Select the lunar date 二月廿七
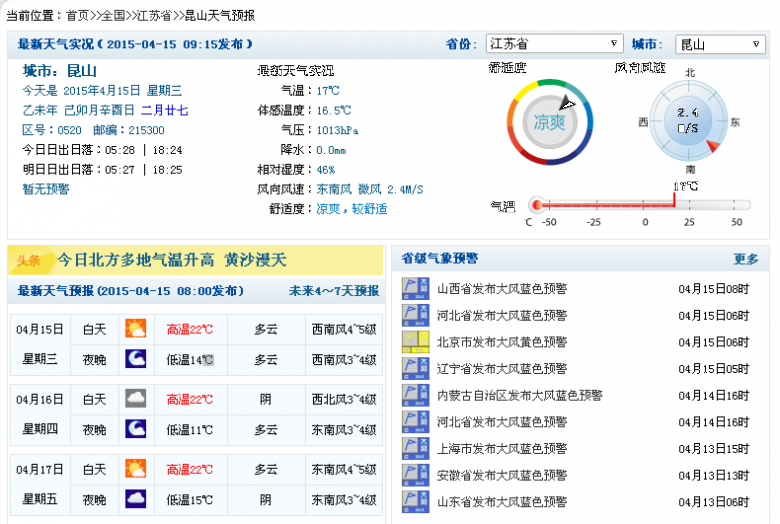The height and width of the screenshot is (524, 780). click(165, 110)
